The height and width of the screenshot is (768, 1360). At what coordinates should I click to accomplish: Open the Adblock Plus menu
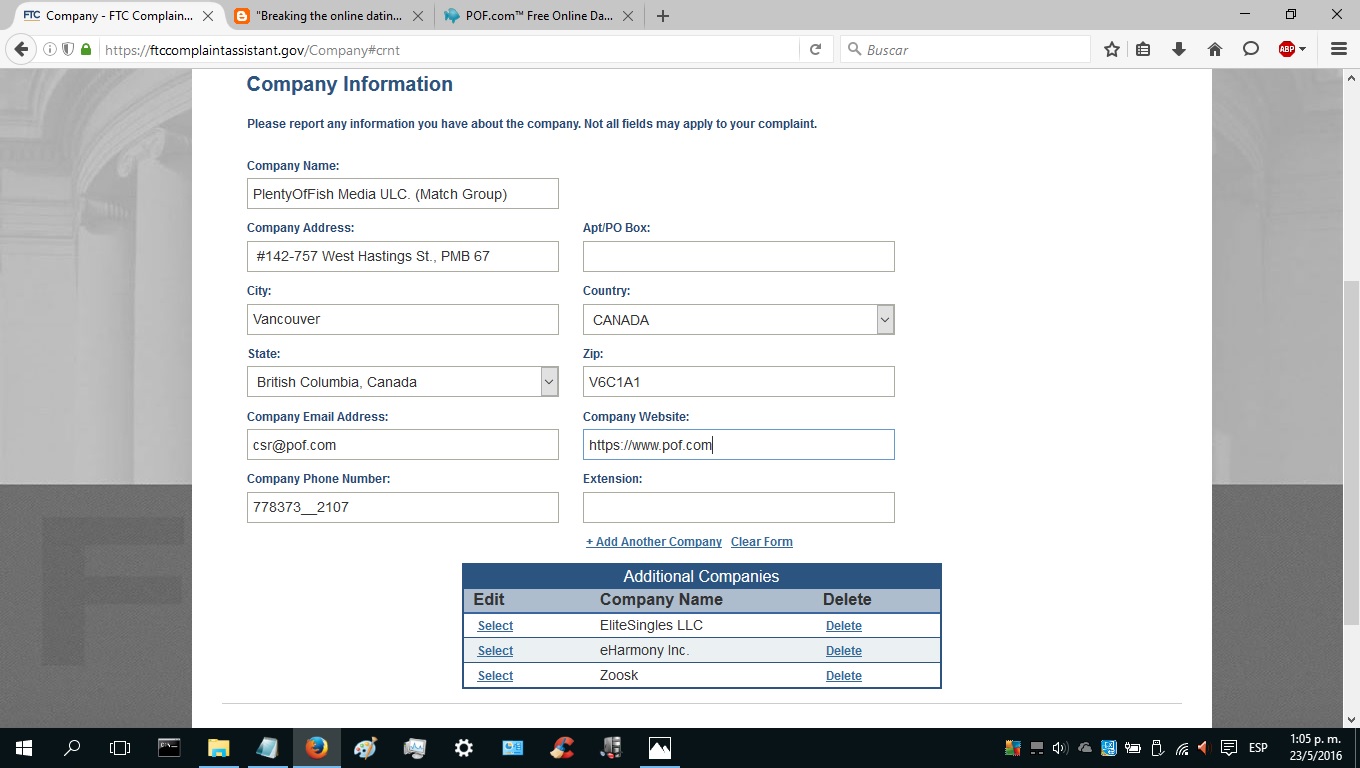click(1291, 50)
